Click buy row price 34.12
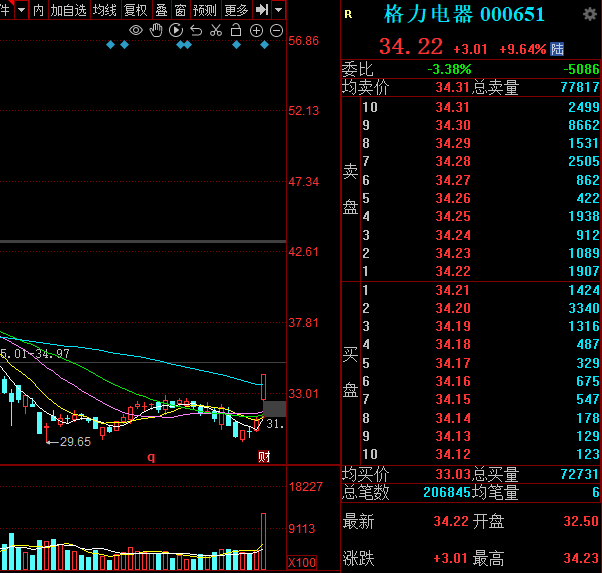 (453, 454)
